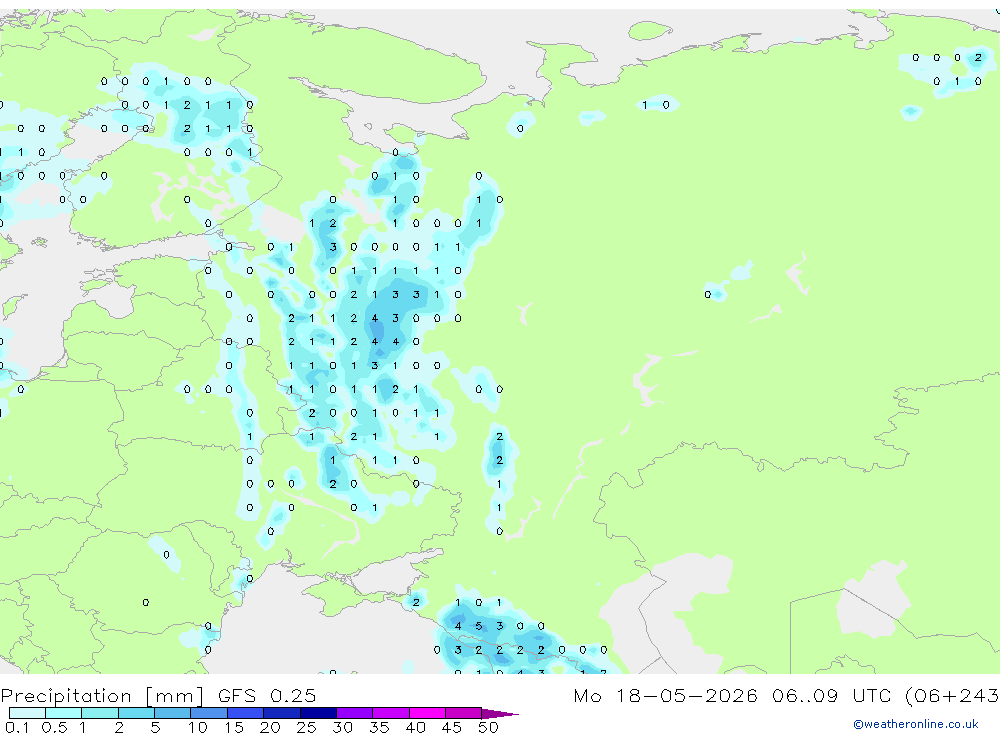Click the legend label '30'

tap(342, 727)
